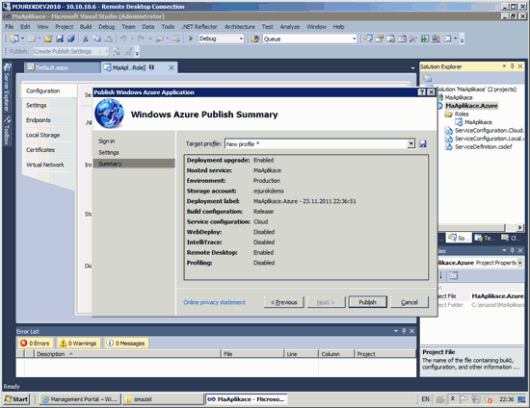Click the Solution Explorer properties toolbar icon
This screenshot has height=408, width=530.
pos(428,78)
